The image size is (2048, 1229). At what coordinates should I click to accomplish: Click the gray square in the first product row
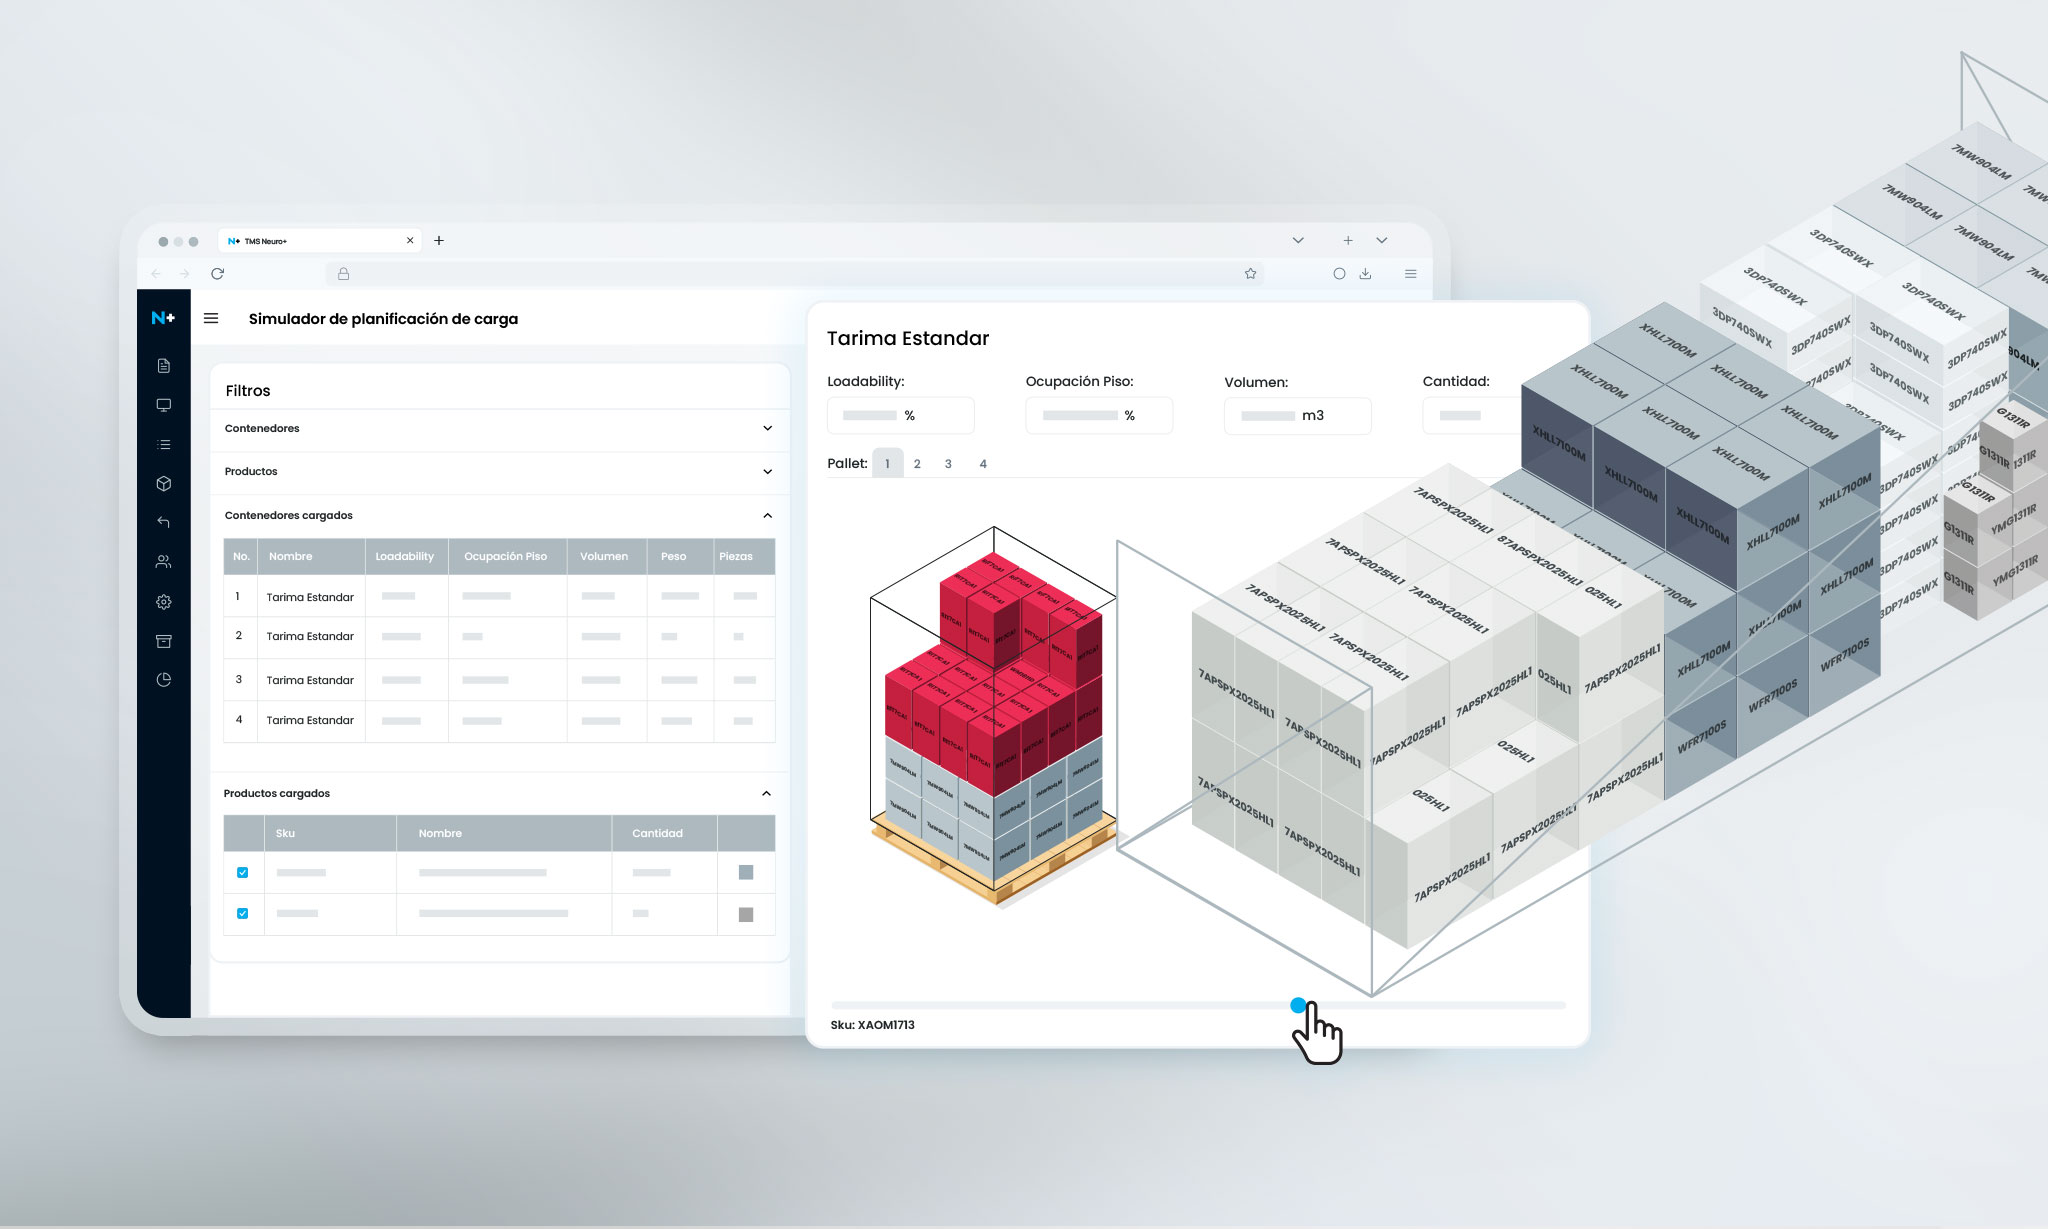pos(745,873)
